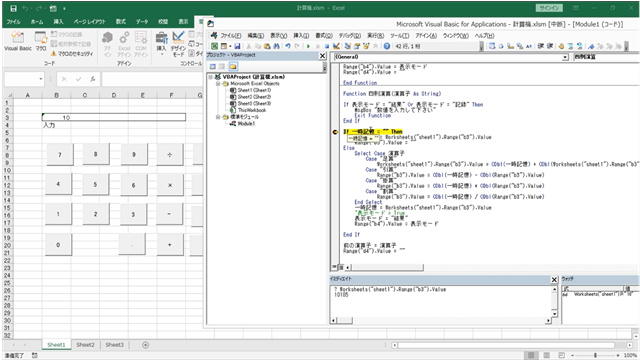
Task: Switch to Full Module View button below code
Action: click(x=341, y=267)
